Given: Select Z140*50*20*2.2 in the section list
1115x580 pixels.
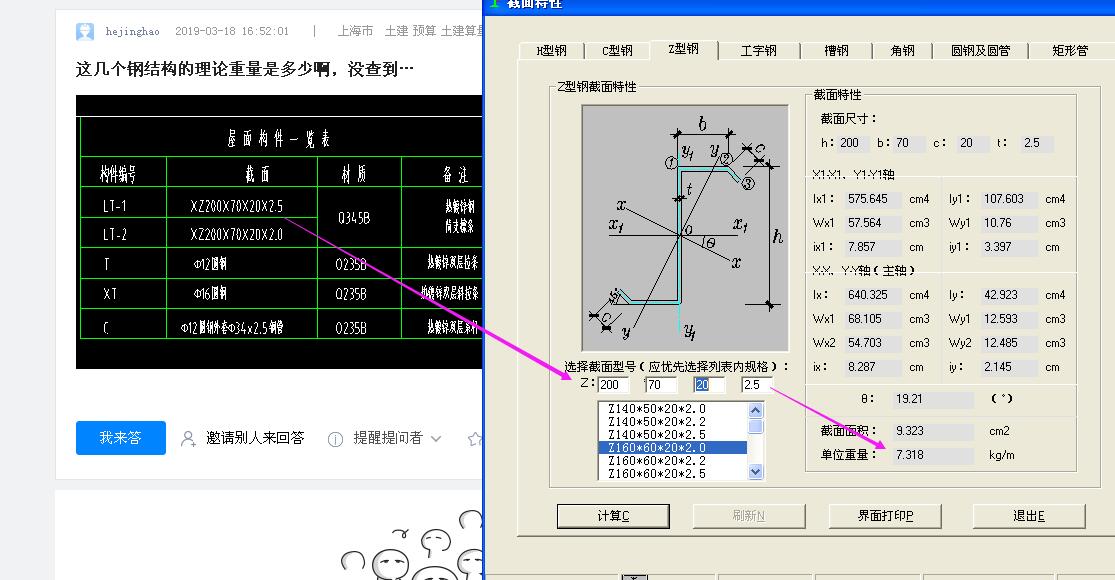Looking at the screenshot, I should [x=673, y=421].
